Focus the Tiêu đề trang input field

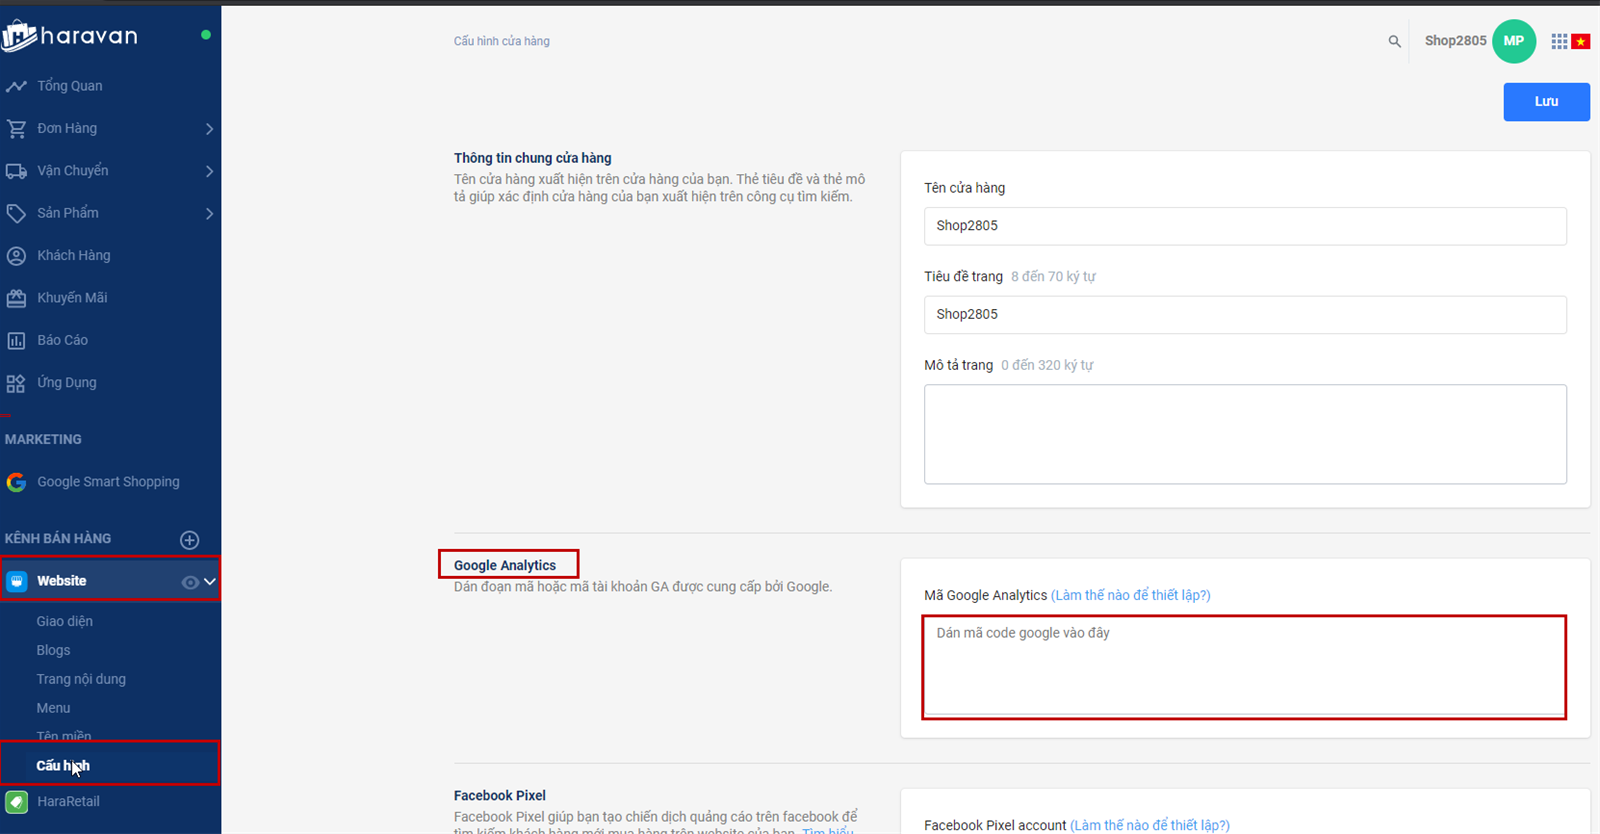pyautogui.click(x=1245, y=315)
